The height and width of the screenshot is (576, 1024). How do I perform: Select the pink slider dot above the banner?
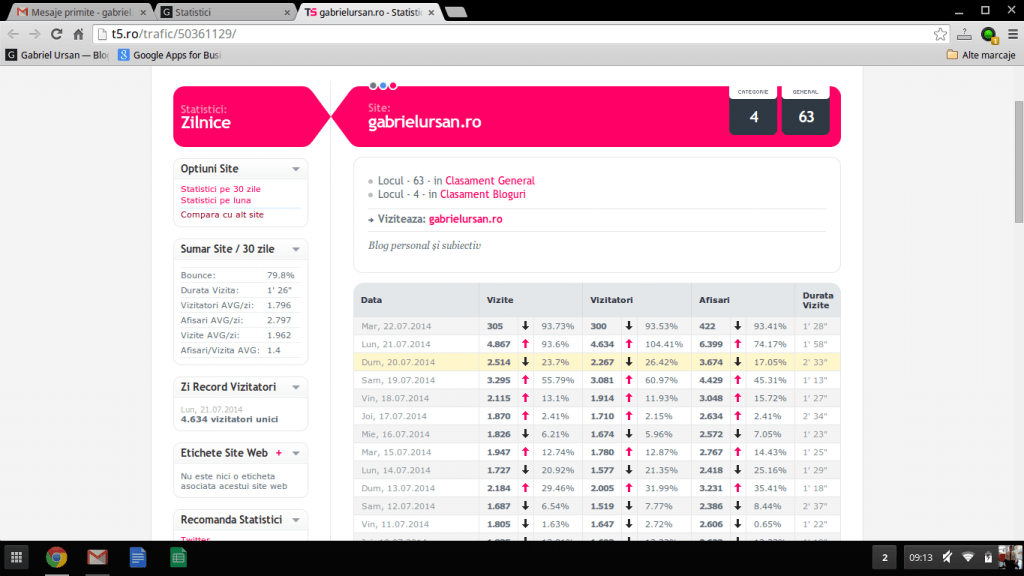(x=392, y=86)
